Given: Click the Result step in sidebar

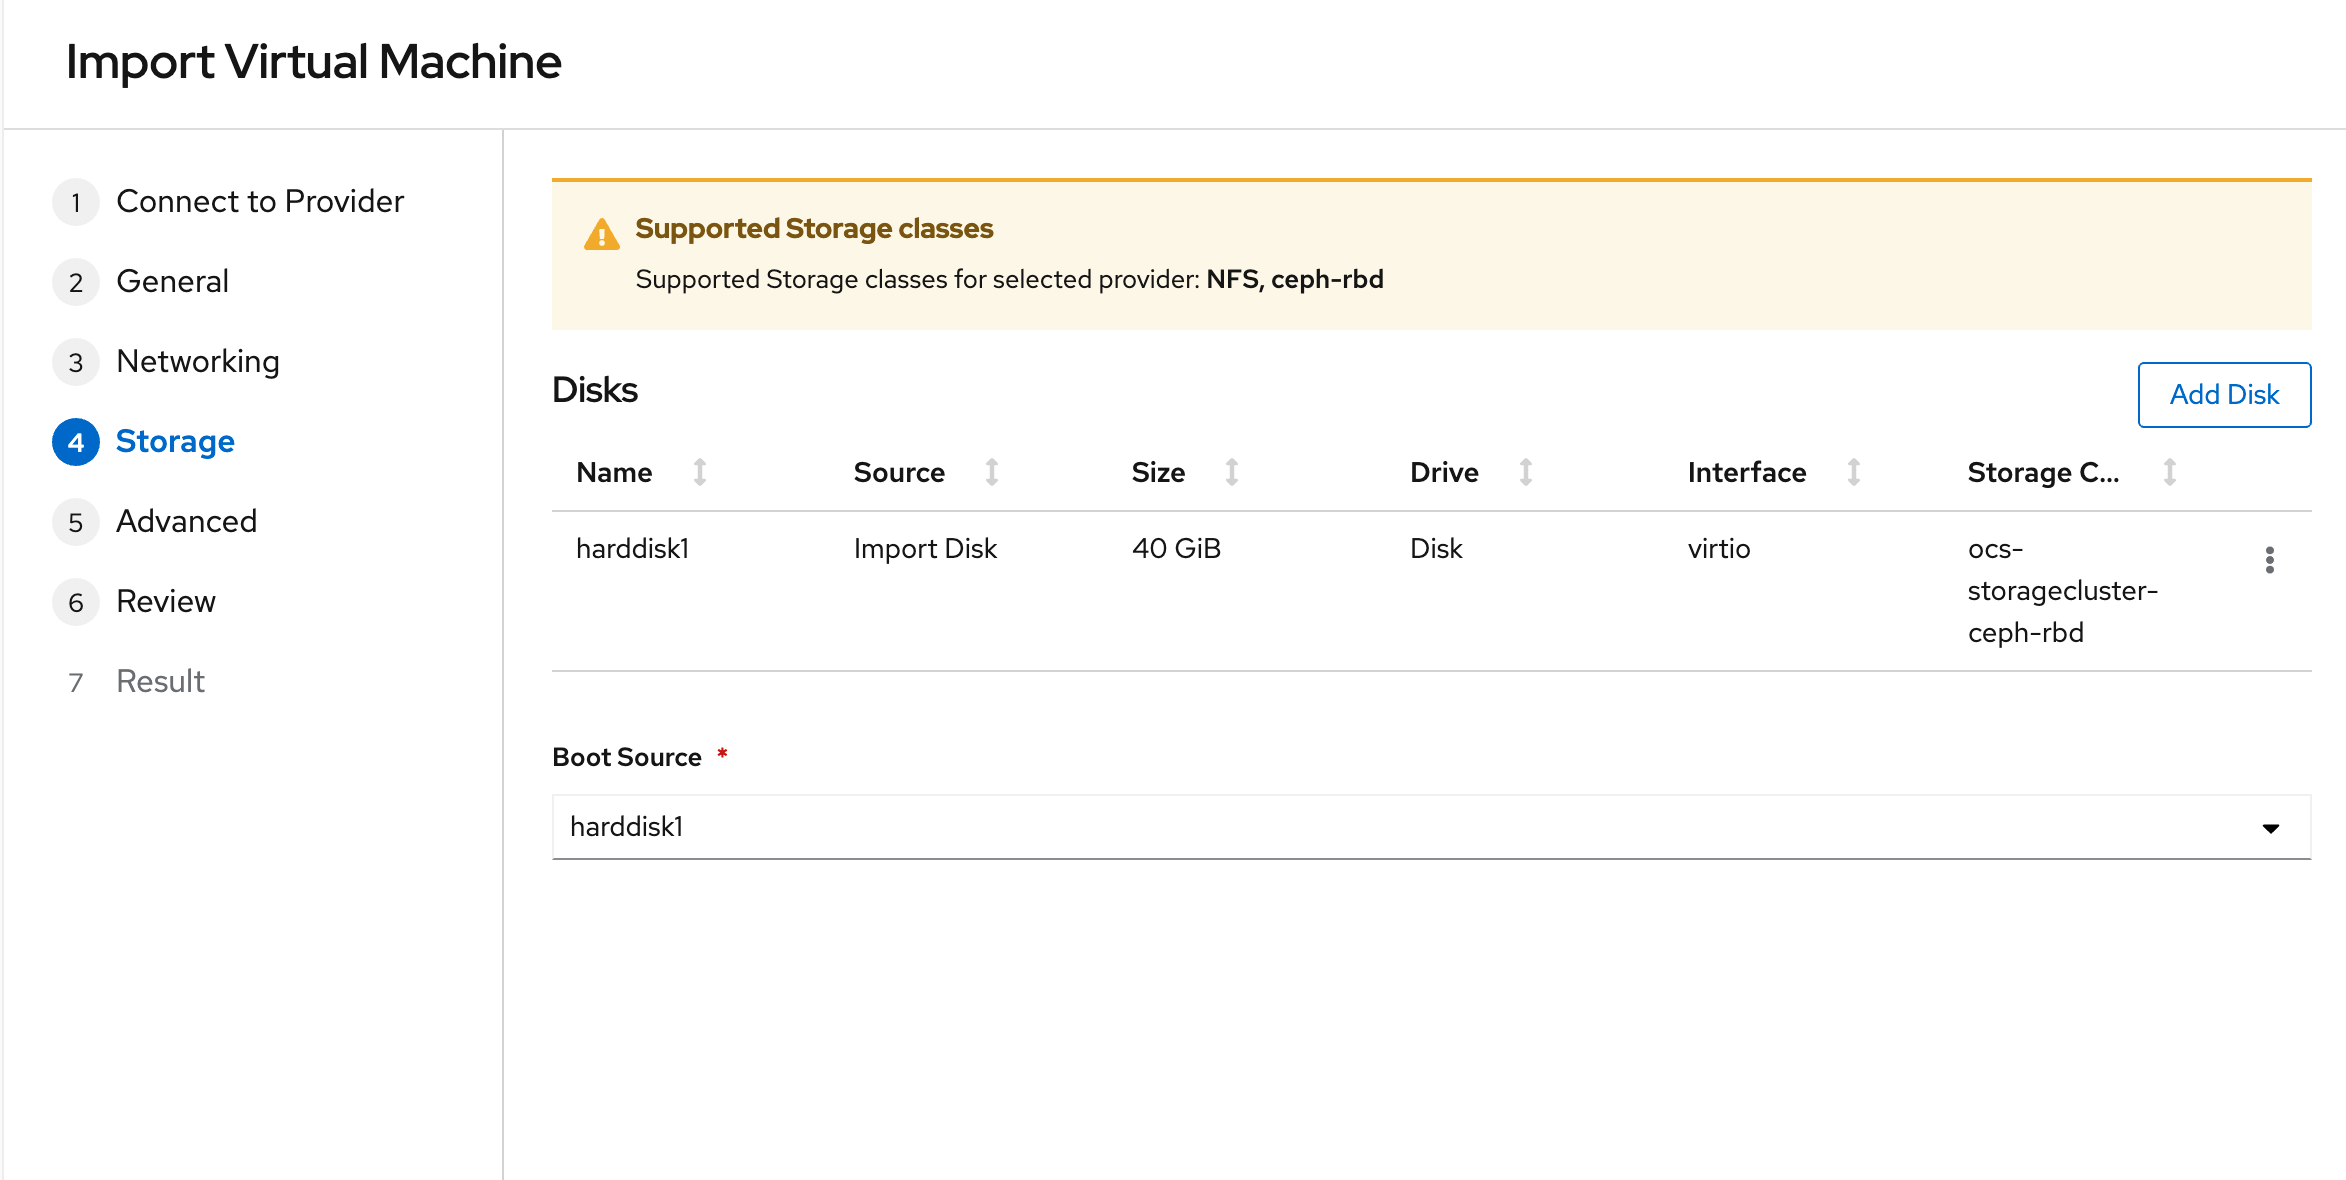Looking at the screenshot, I should click(x=160, y=681).
